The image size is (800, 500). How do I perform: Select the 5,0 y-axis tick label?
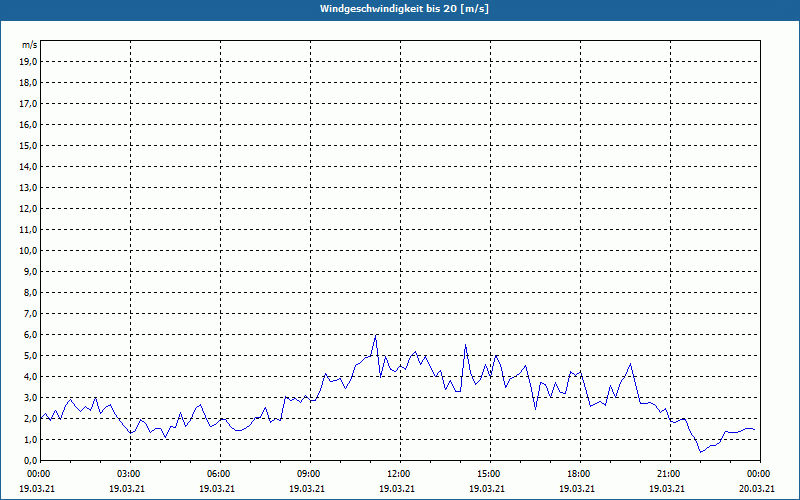(29, 355)
